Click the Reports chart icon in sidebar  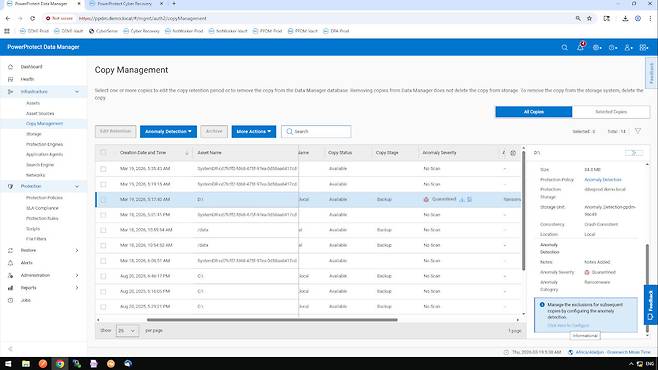10,288
